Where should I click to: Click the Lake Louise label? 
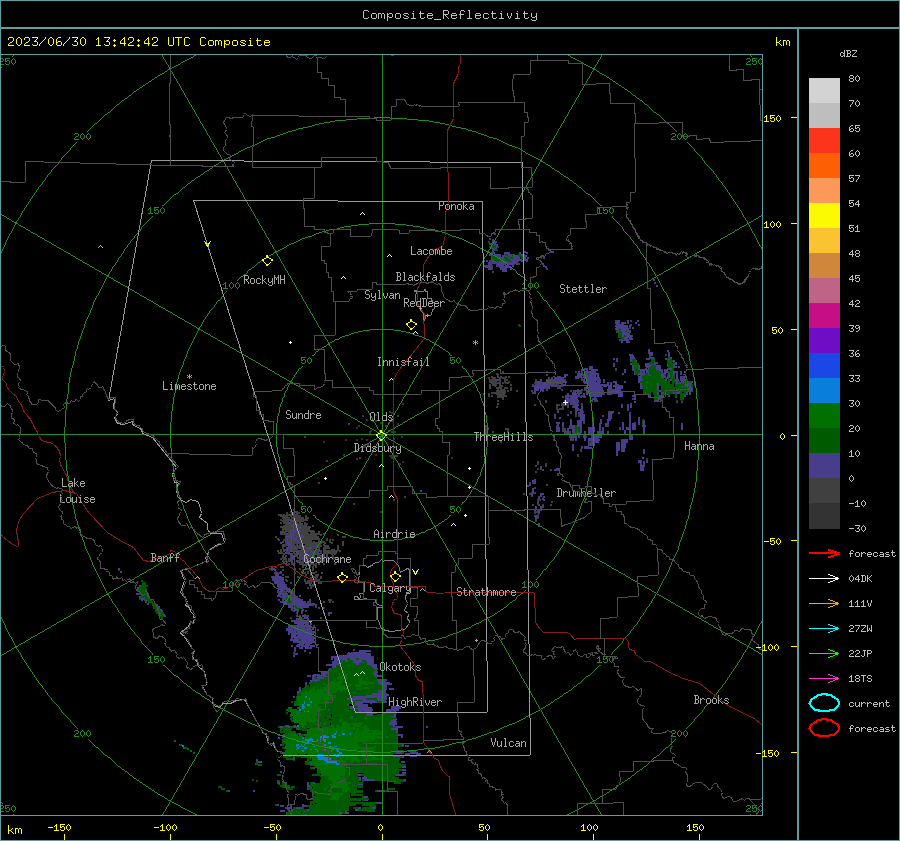(77, 491)
